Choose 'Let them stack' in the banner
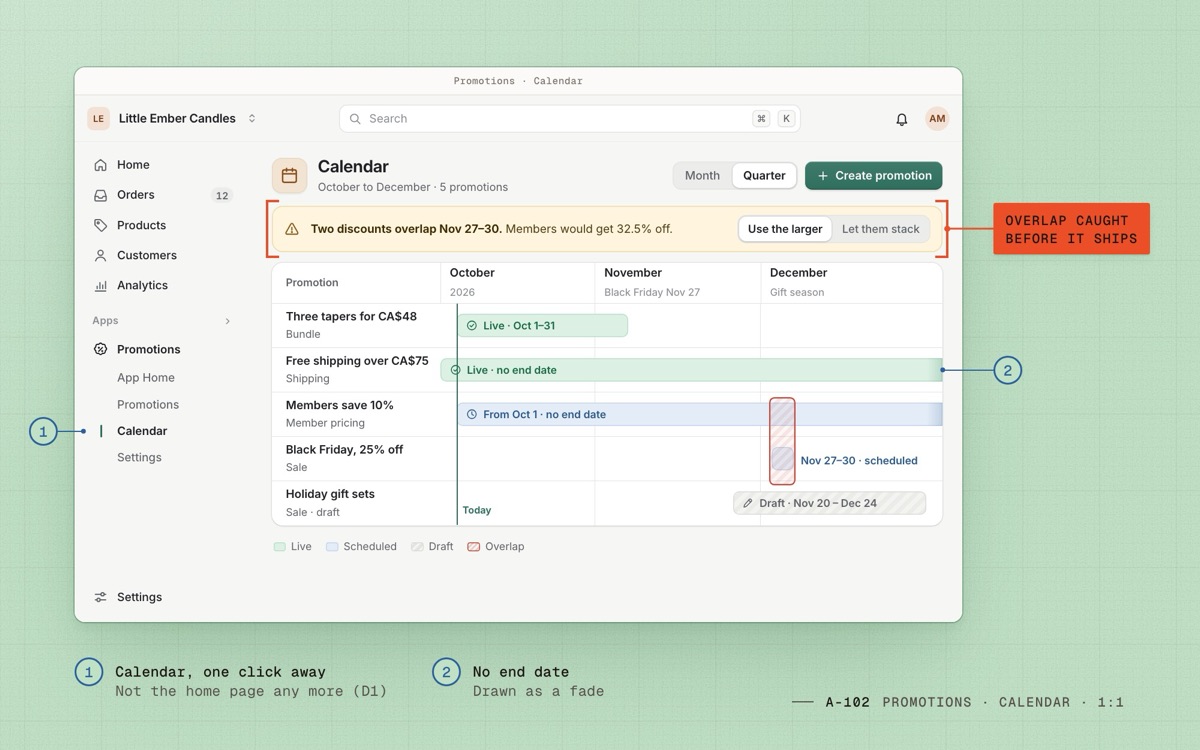Viewport: 1200px width, 750px height. pos(881,229)
